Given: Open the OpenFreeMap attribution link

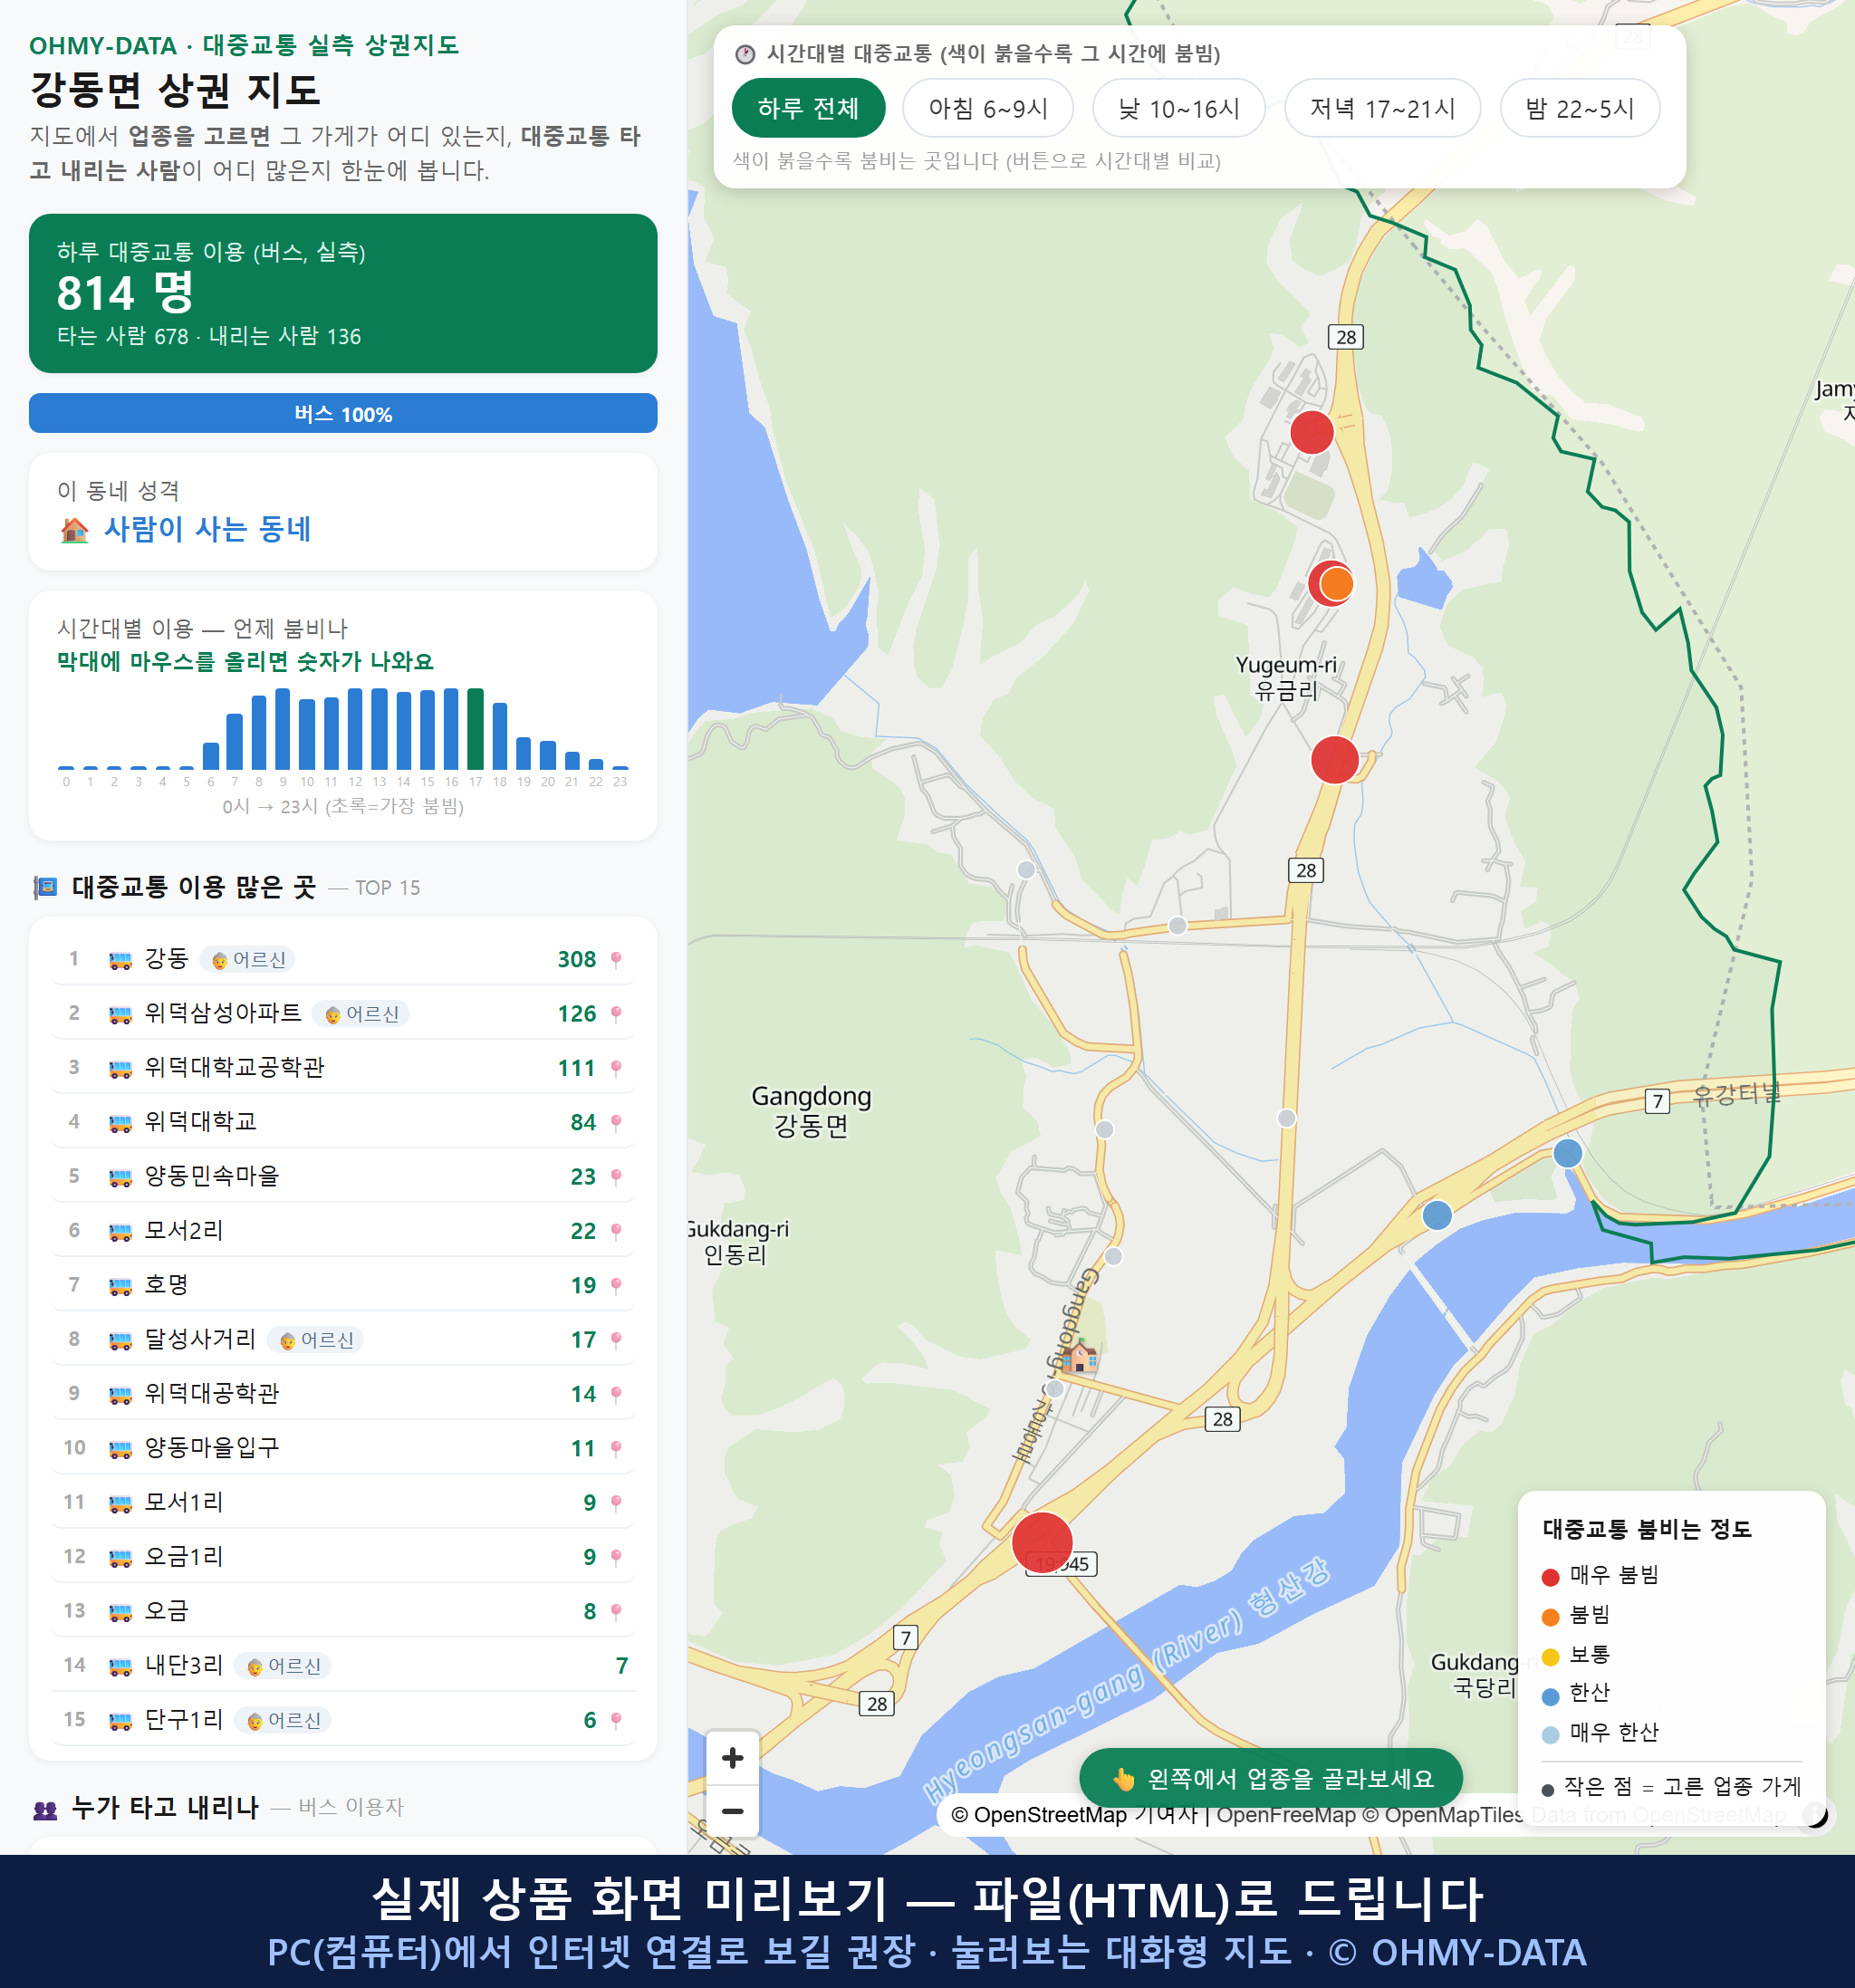Looking at the screenshot, I should [x=1285, y=1814].
